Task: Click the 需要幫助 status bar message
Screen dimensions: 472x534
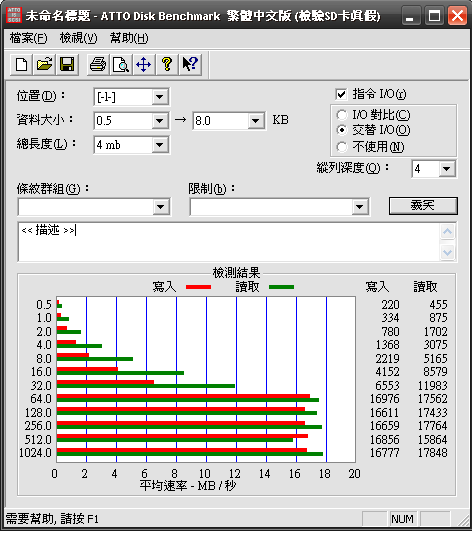Action: 52,519
